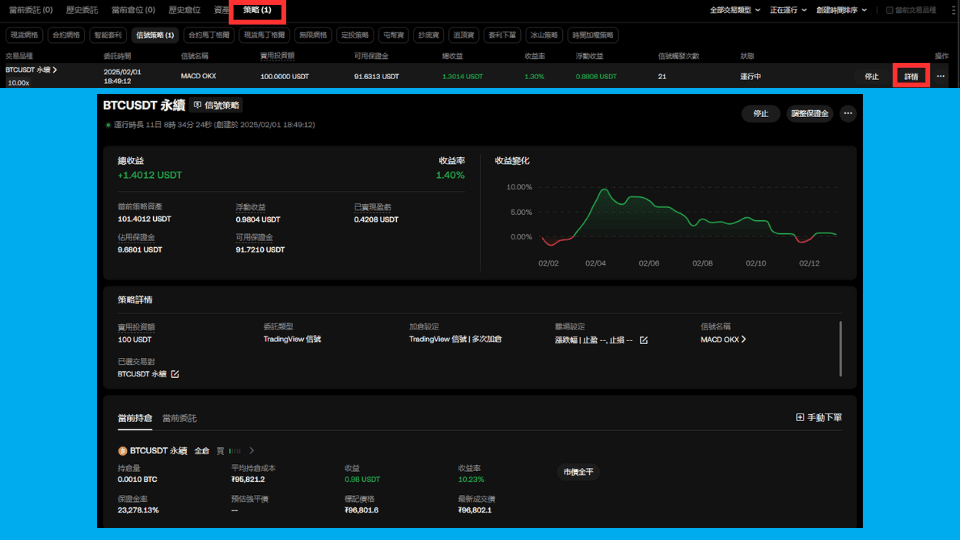Open the three-dot menu in table row
The height and width of the screenshot is (540, 960).
(940, 77)
